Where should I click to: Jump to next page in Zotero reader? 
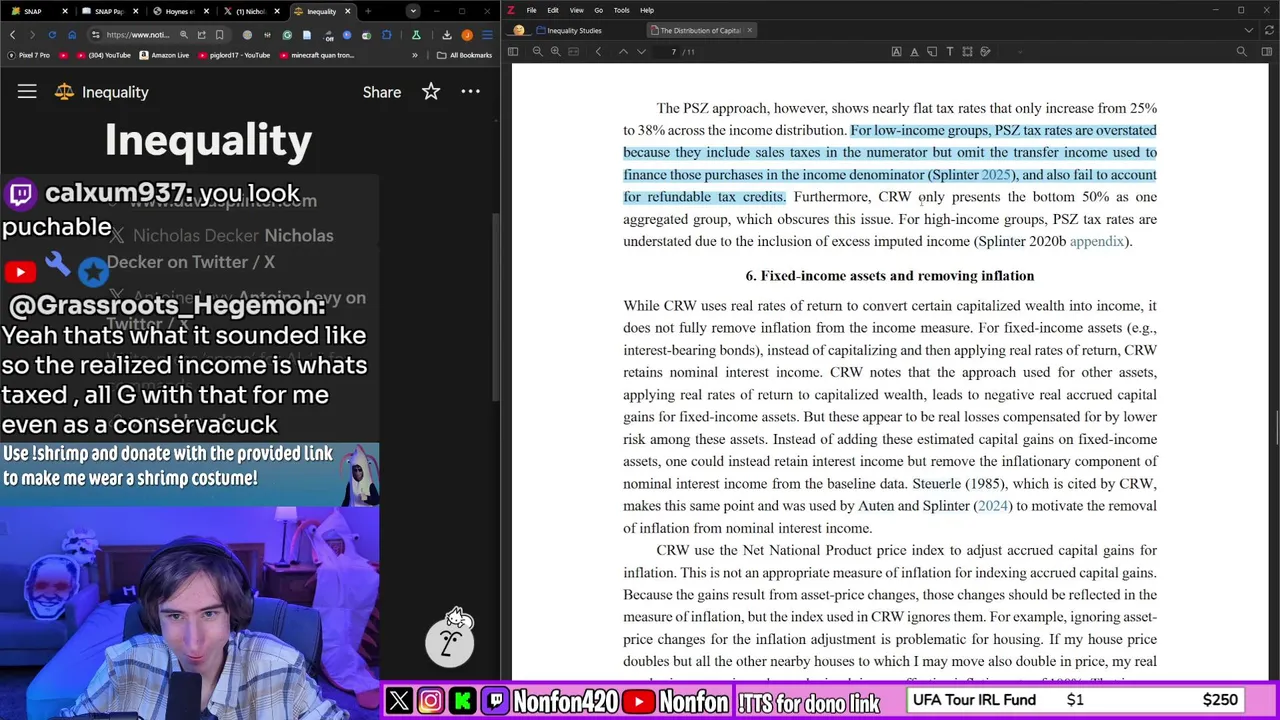coord(642,51)
